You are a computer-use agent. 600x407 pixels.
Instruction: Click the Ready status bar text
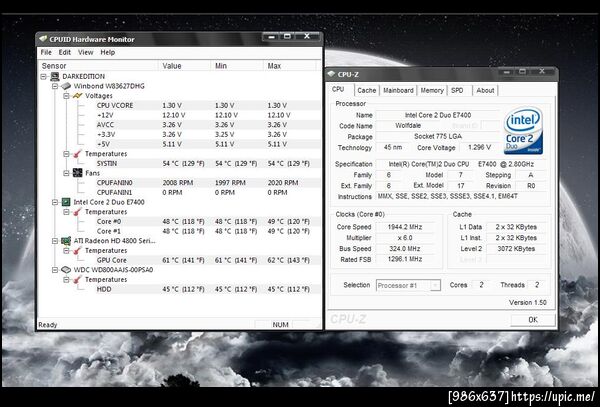click(48, 325)
